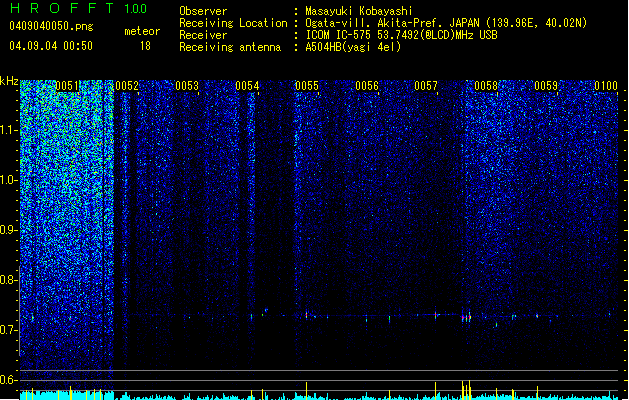
Task: Click the Observer field label
Action: [203, 11]
